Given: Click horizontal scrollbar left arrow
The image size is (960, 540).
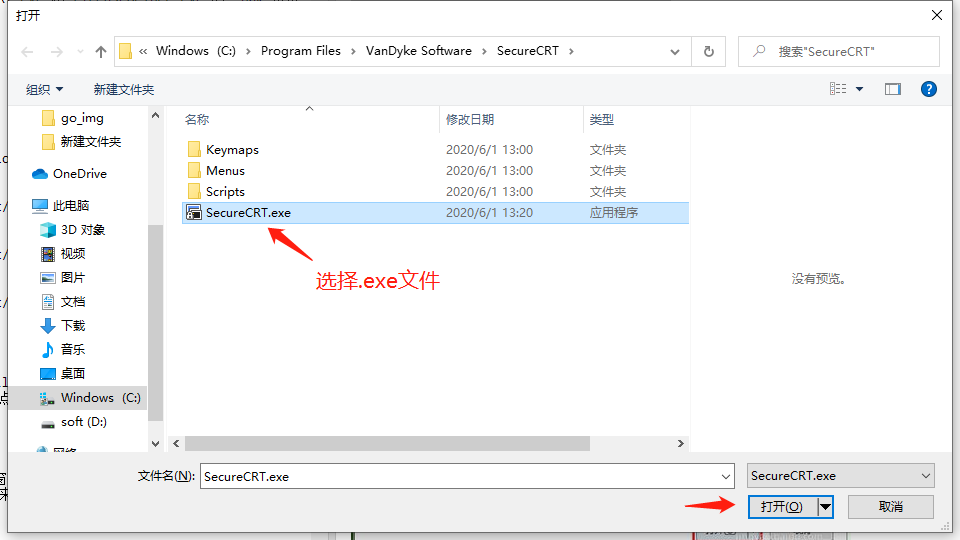Looking at the screenshot, I should click(x=176, y=443).
